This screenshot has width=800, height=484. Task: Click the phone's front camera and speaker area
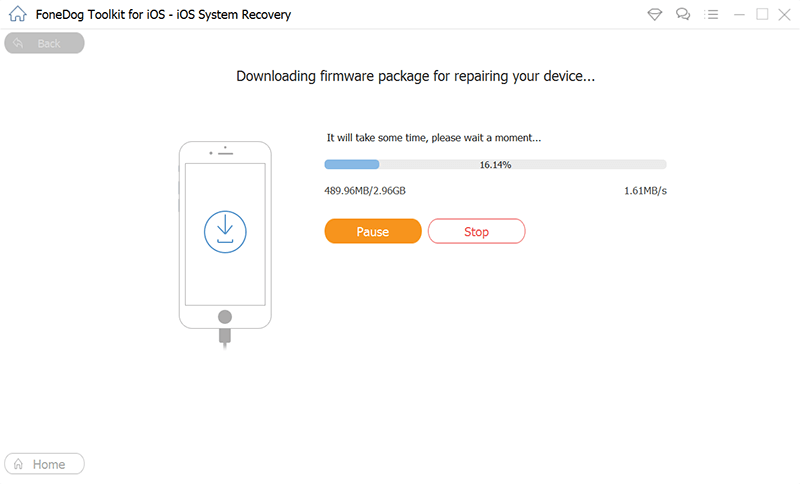225,152
